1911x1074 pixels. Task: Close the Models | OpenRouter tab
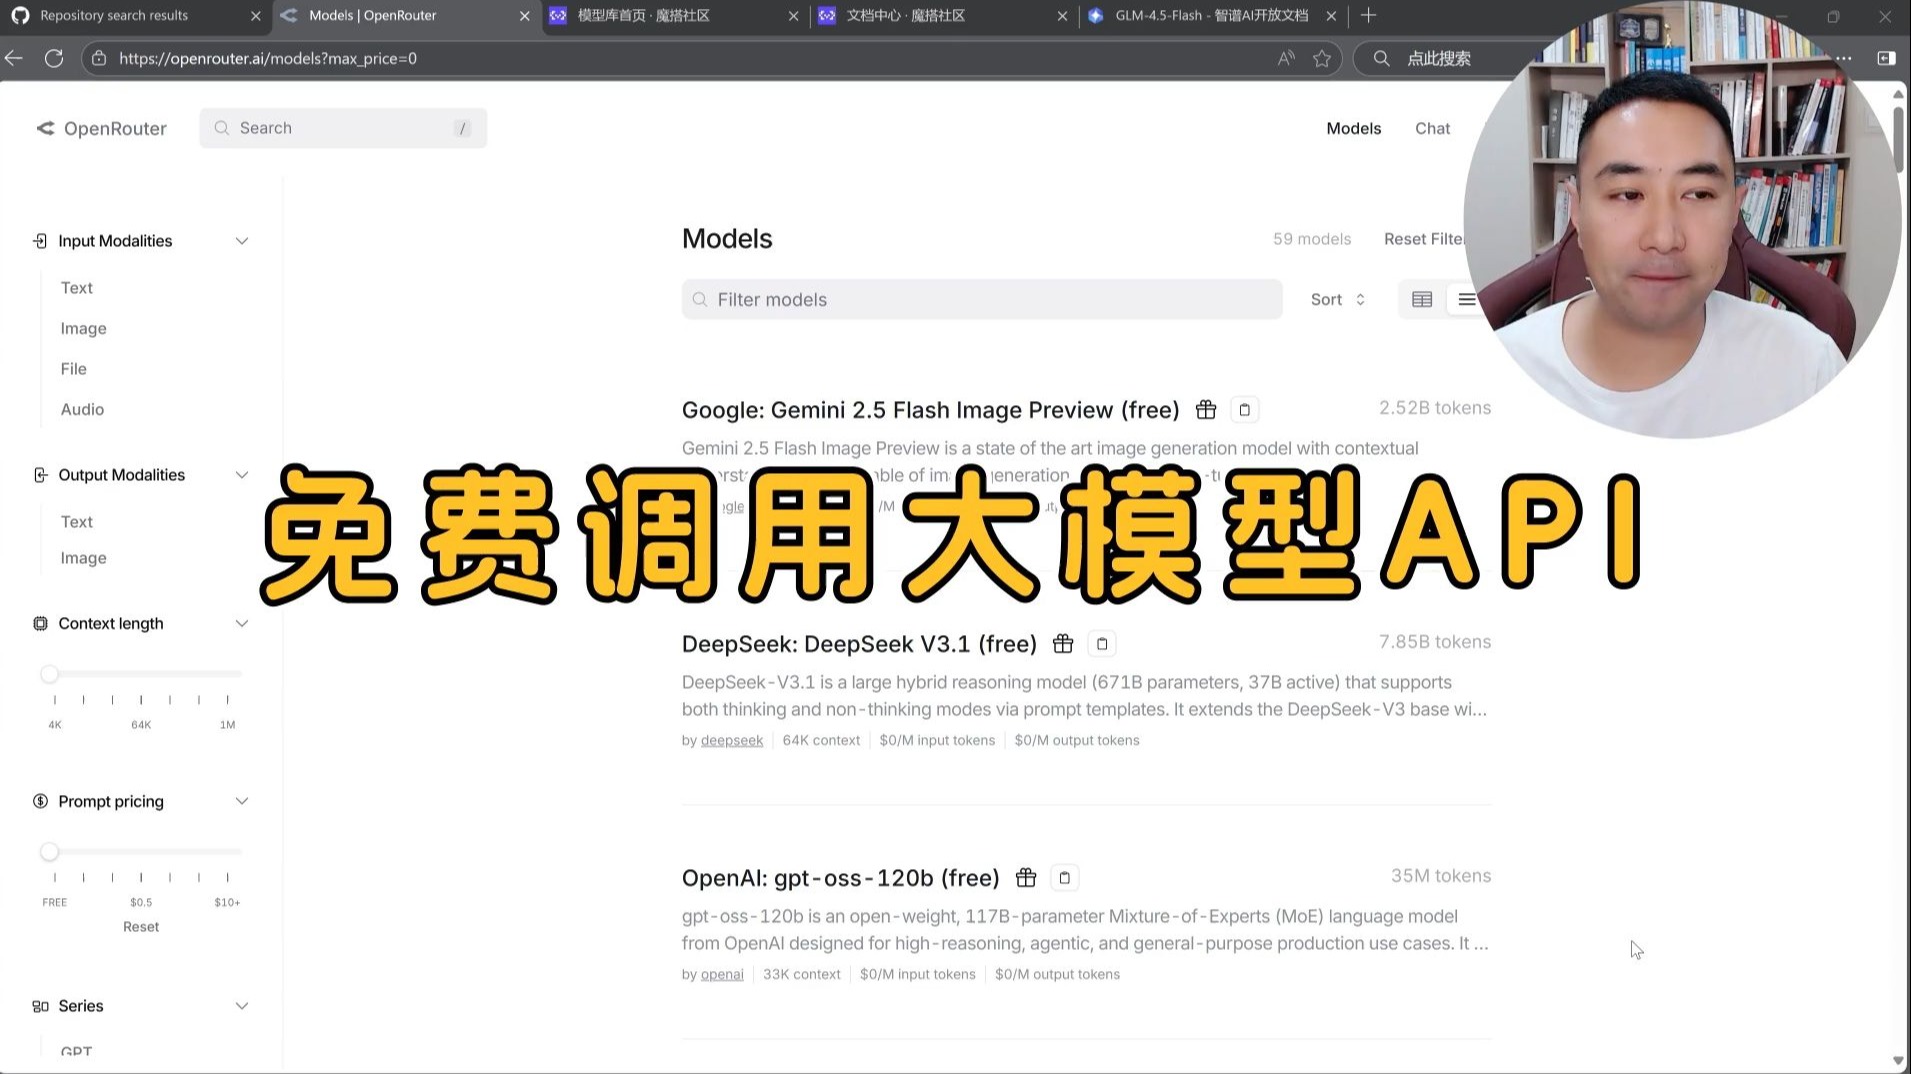(524, 16)
